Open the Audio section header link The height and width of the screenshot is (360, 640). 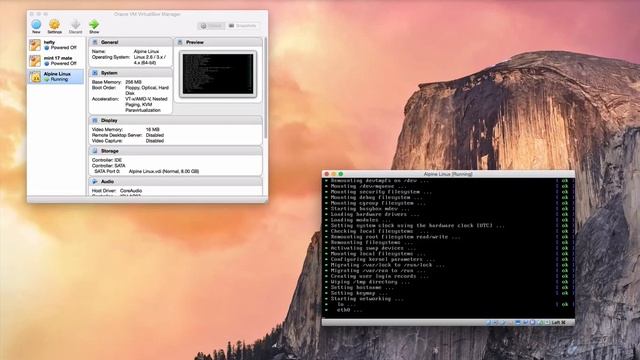107,181
